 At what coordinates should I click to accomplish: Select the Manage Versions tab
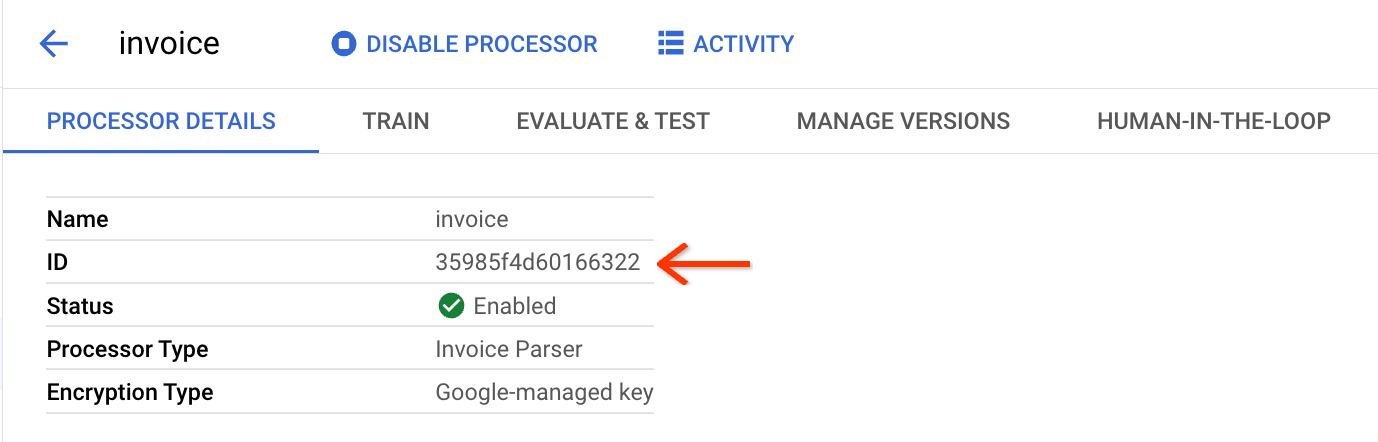[x=903, y=122]
